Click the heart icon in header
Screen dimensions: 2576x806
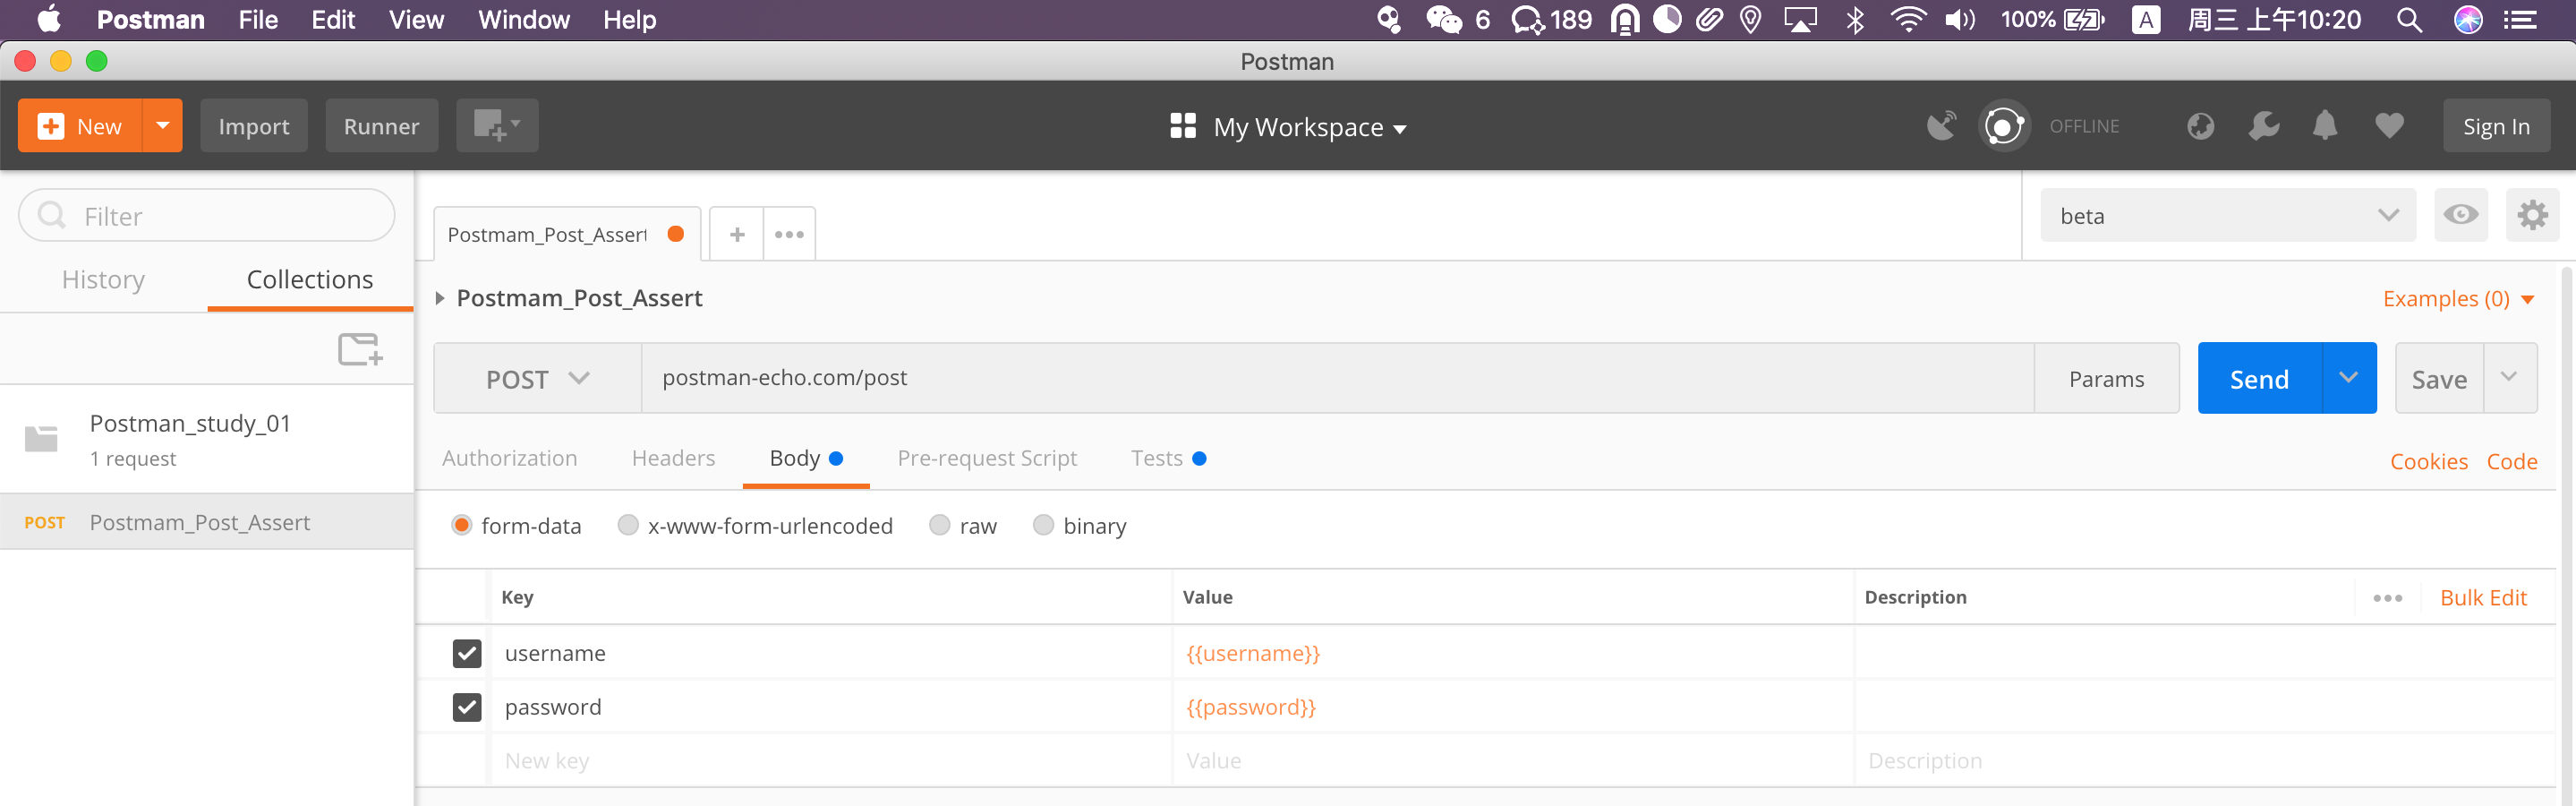pos(2389,126)
